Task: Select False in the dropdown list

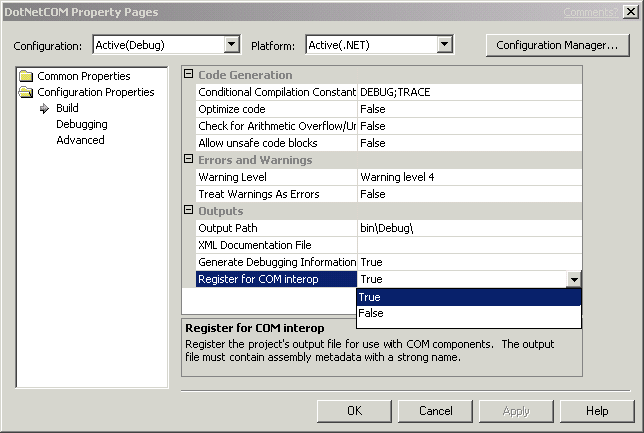Action: 468,314
